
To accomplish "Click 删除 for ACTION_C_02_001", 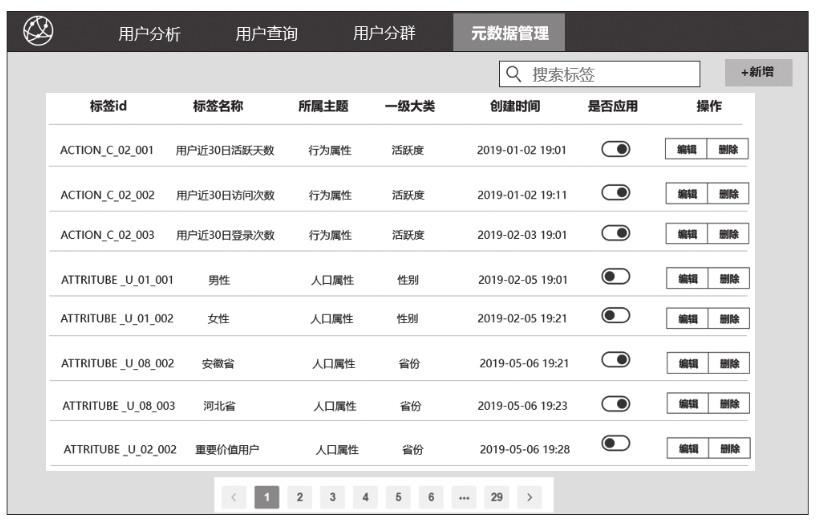I will 728,149.
